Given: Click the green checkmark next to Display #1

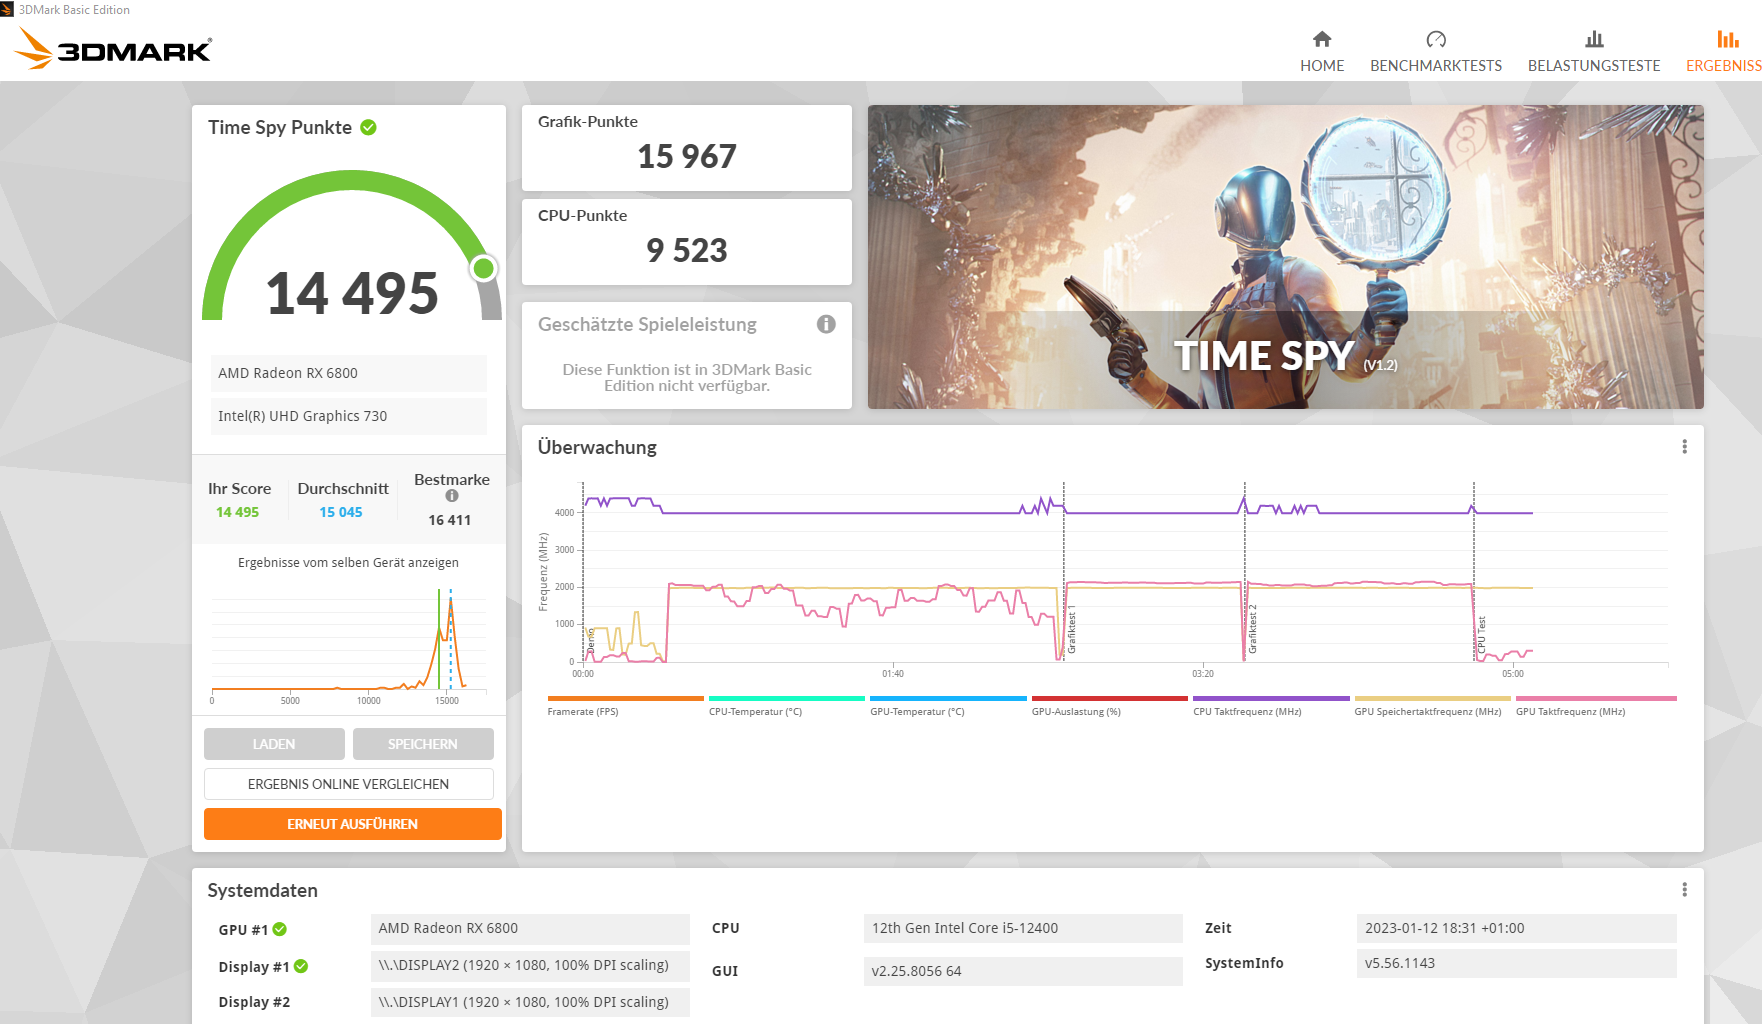Looking at the screenshot, I should [301, 966].
